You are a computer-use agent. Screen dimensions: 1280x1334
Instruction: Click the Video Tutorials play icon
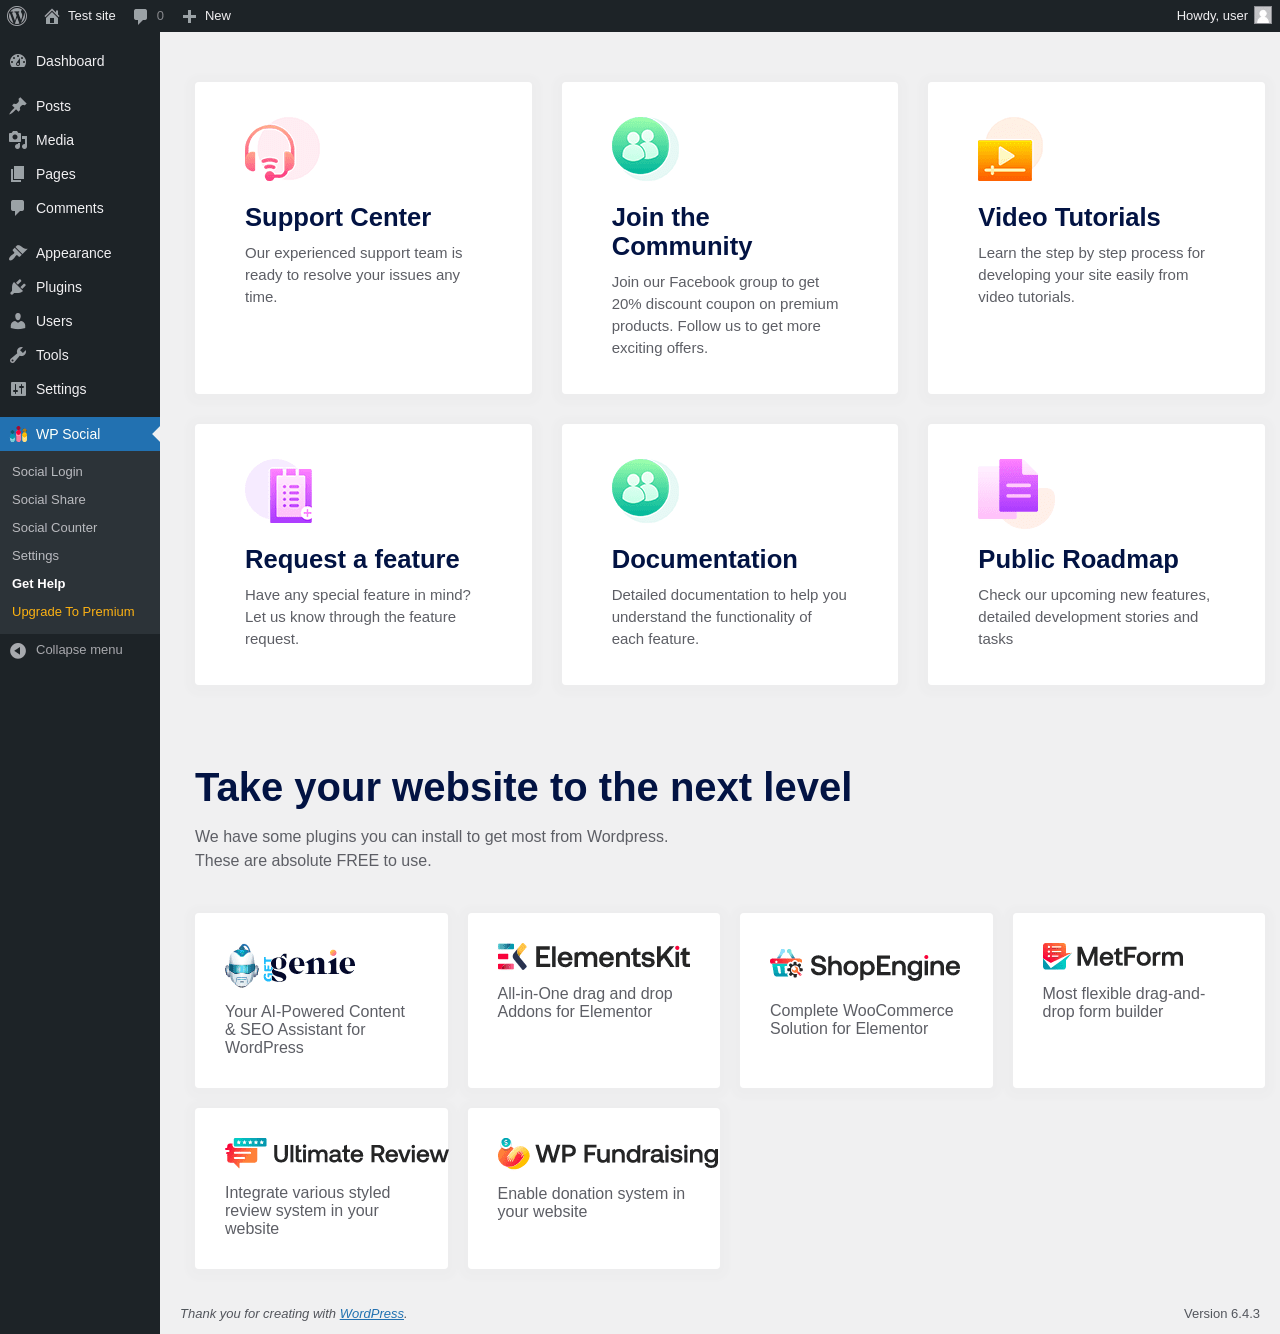coord(1010,150)
